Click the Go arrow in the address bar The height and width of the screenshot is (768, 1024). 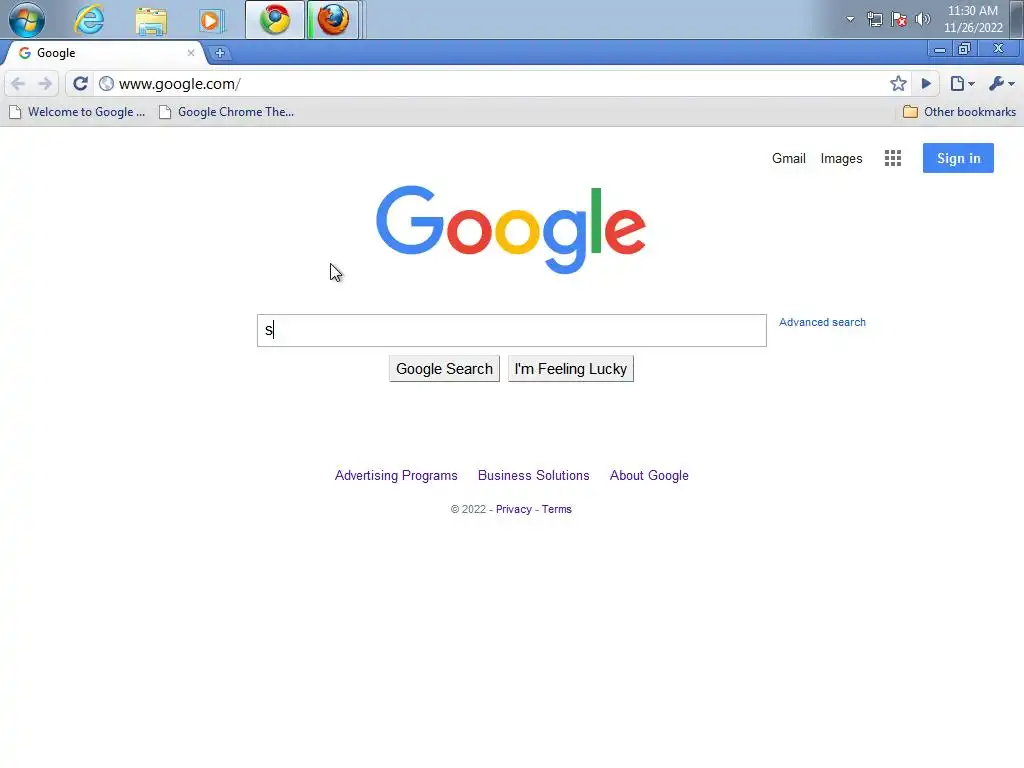click(x=926, y=84)
